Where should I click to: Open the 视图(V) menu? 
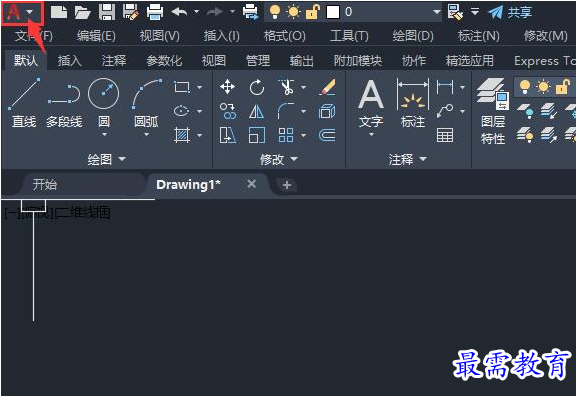tap(160, 36)
